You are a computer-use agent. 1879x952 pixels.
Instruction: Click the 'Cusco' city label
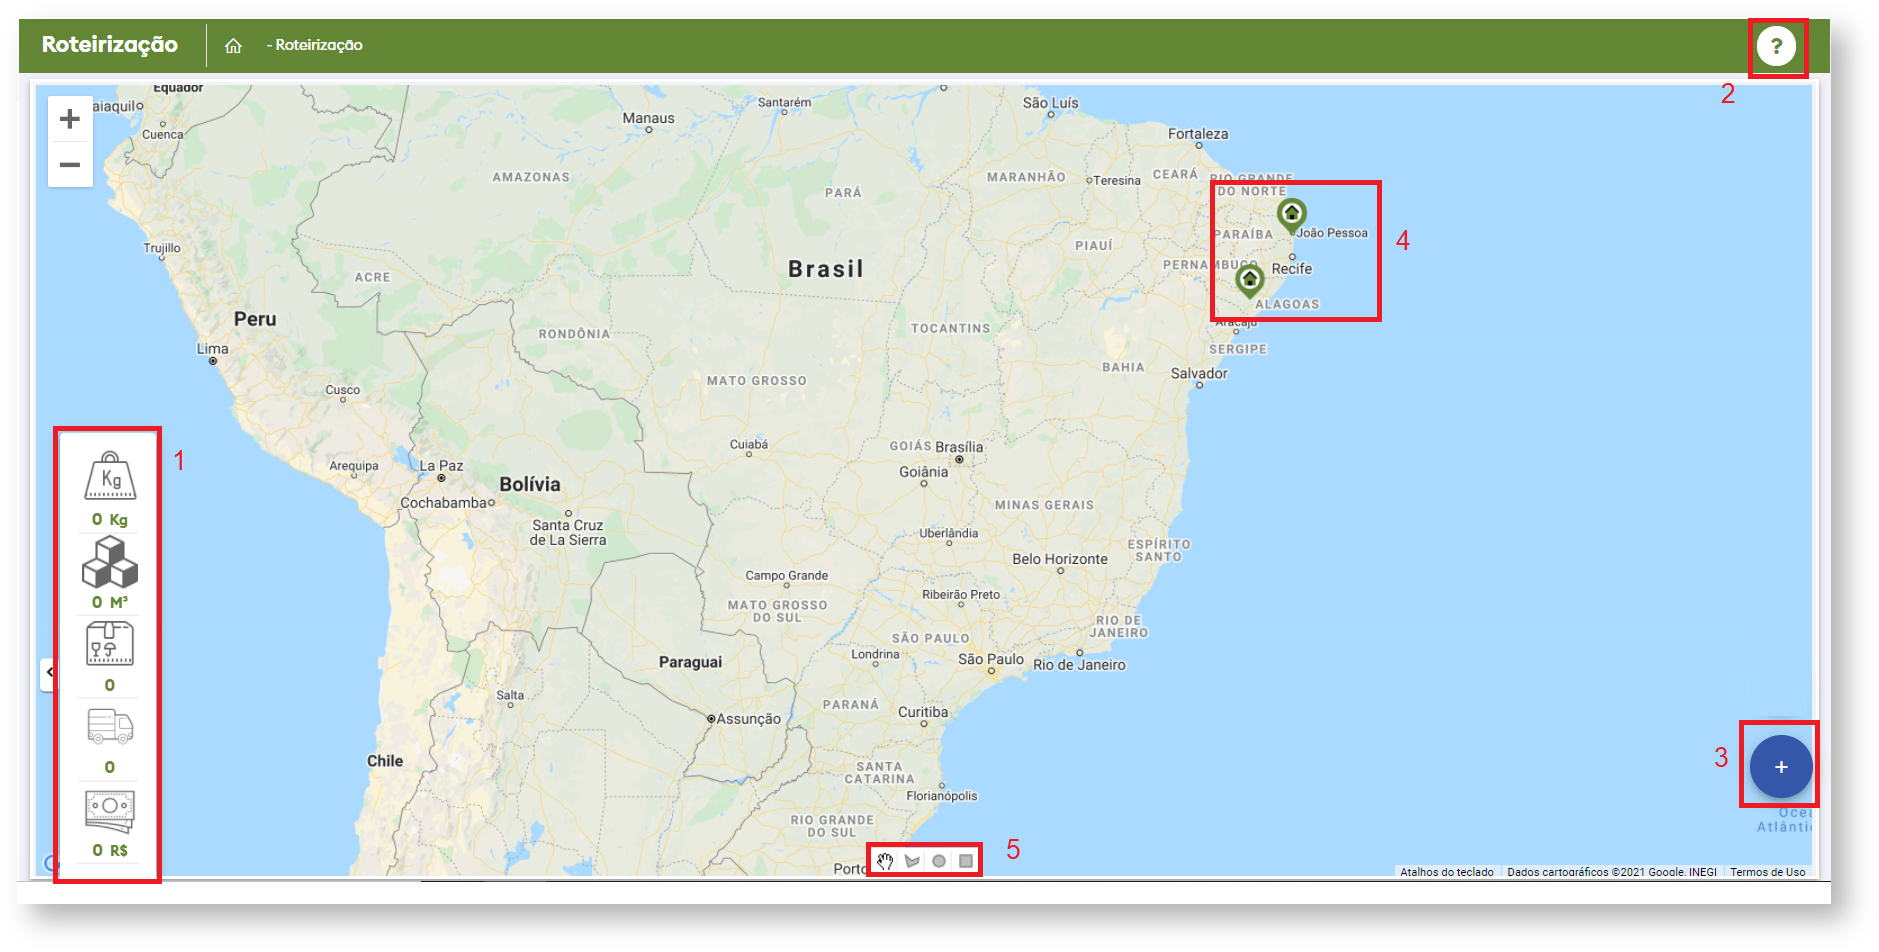(343, 390)
